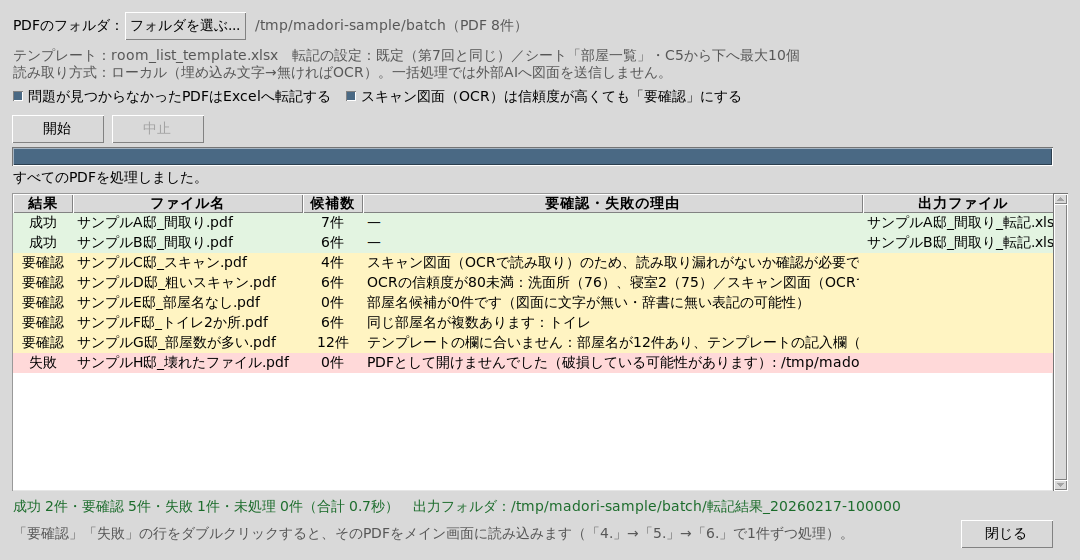
Task: Click the 12件 candidate count cell
Action: click(x=333, y=342)
